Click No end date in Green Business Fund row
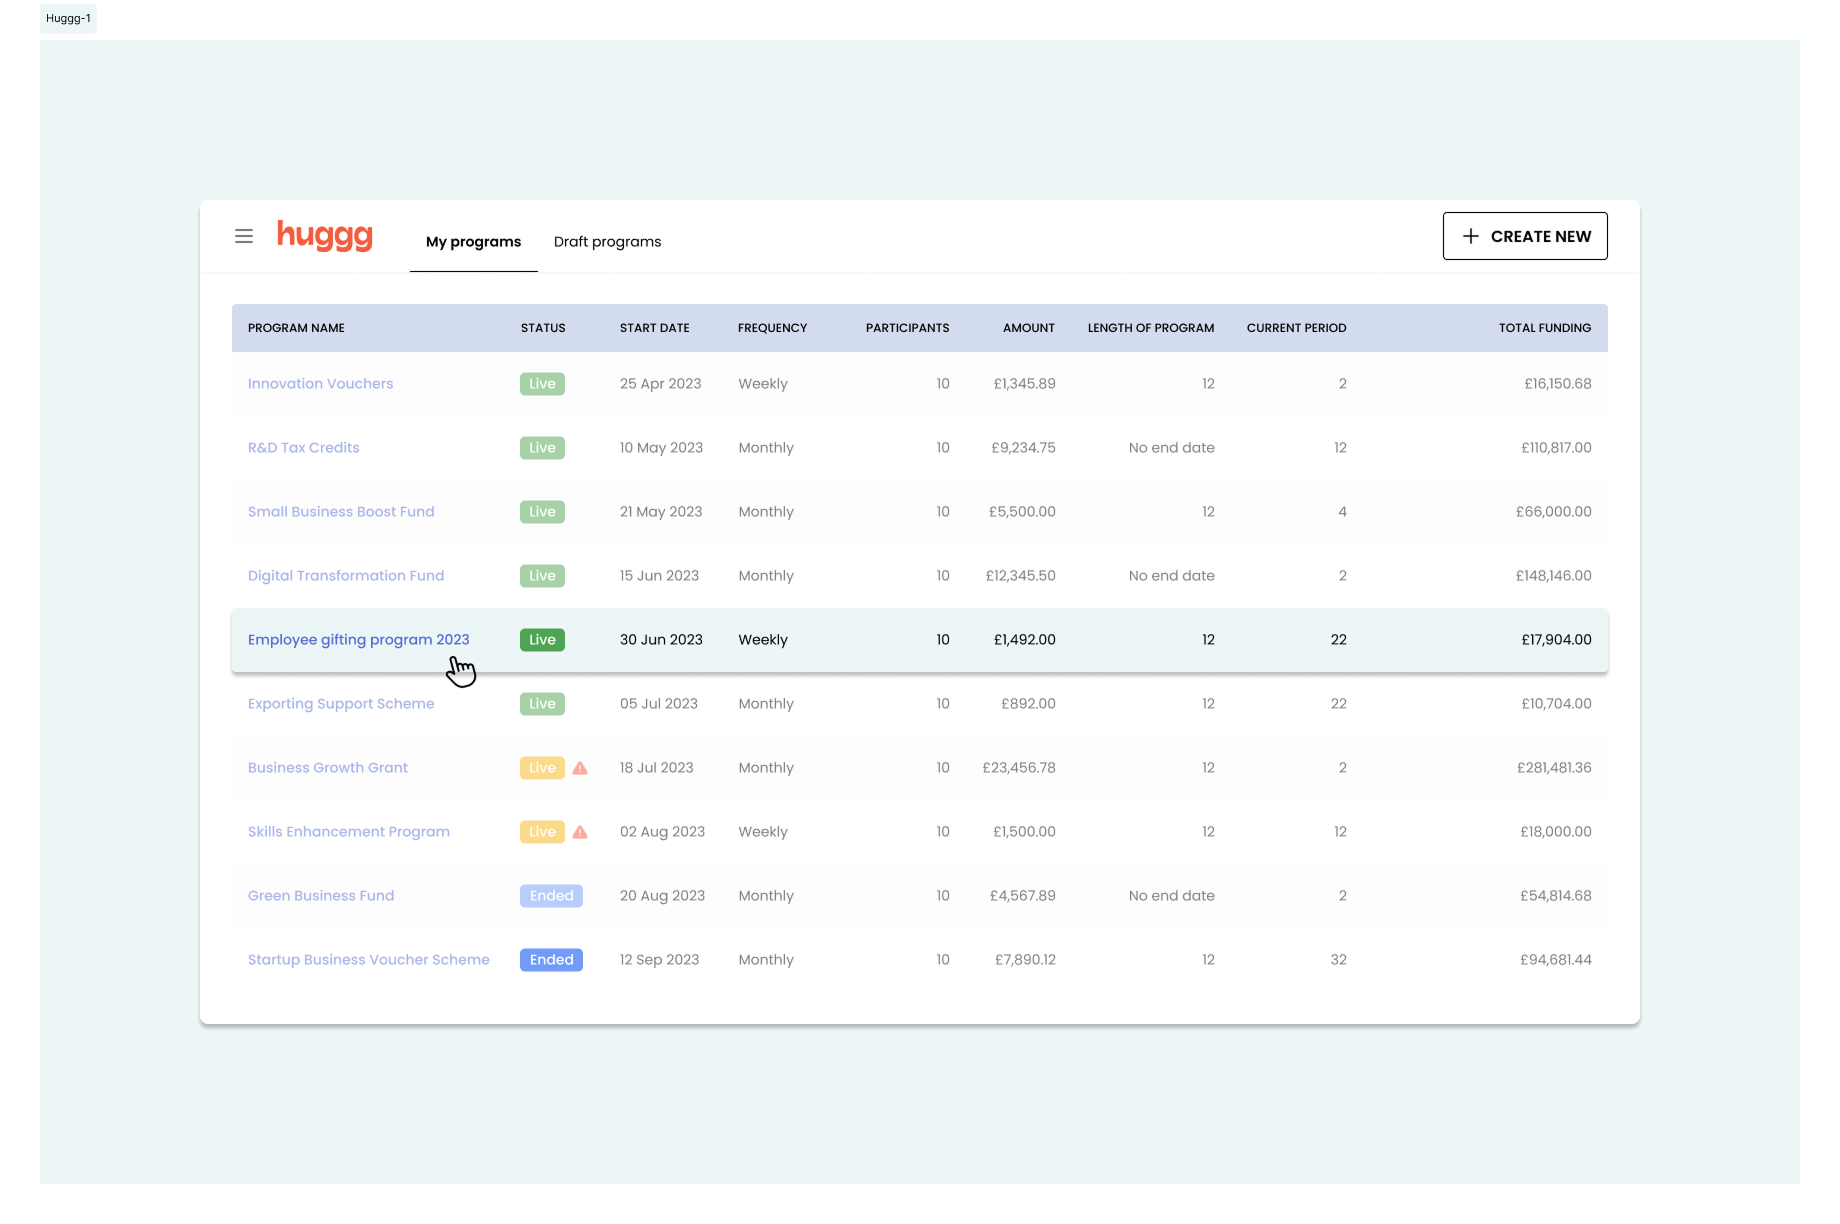The image size is (1840, 1224). coord(1172,896)
